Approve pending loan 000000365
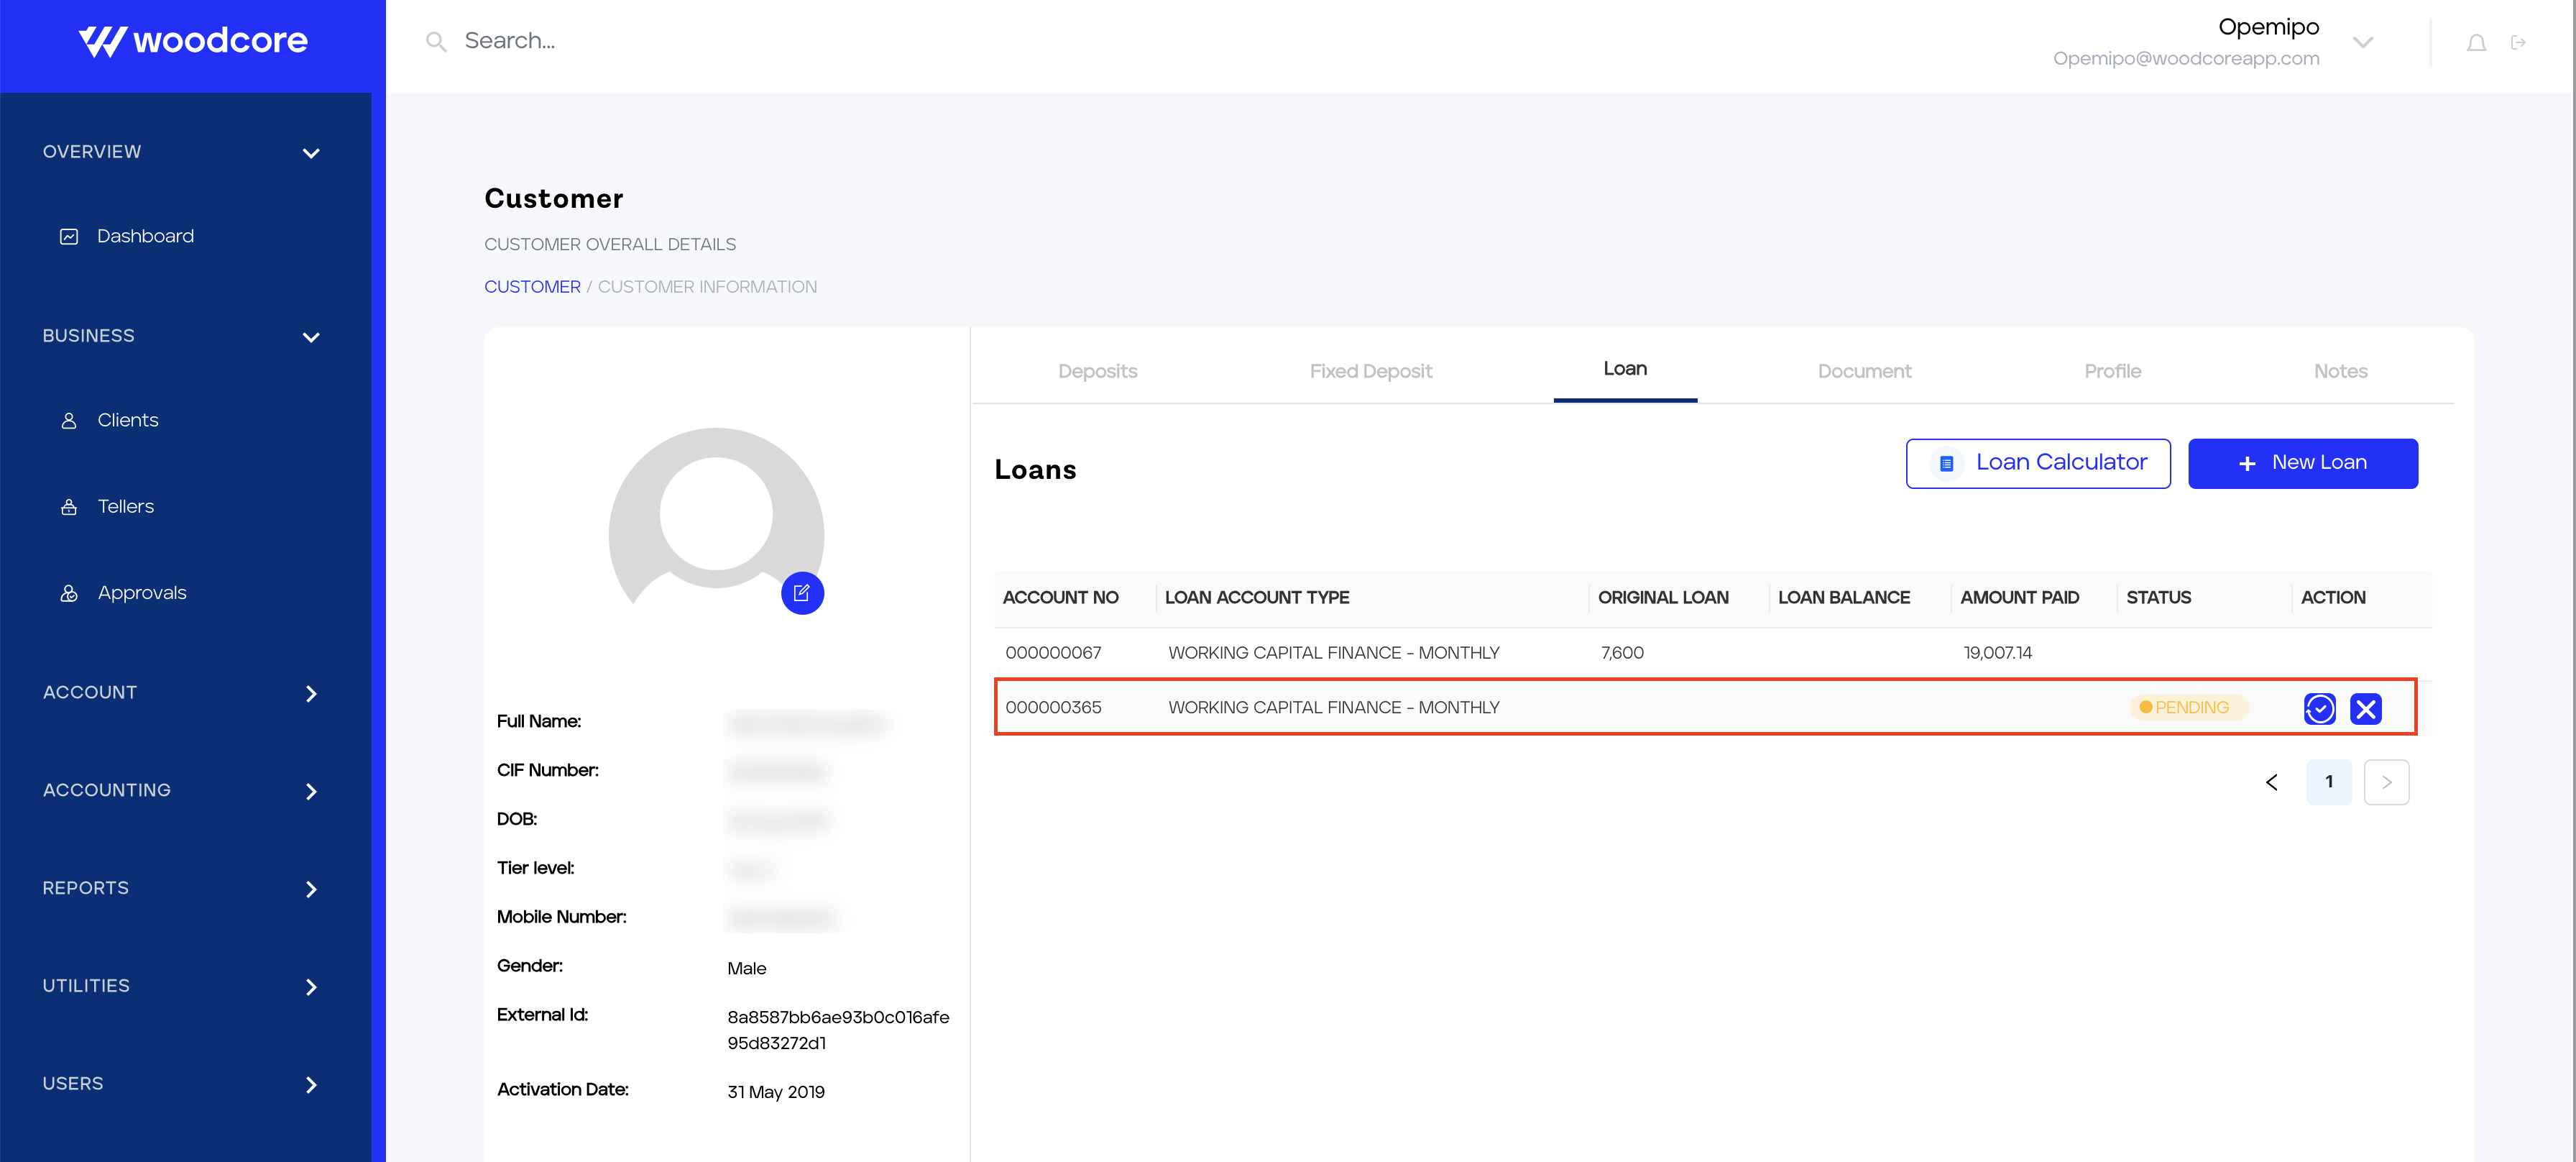Screen dimensions: 2576x1162 click(2319, 708)
